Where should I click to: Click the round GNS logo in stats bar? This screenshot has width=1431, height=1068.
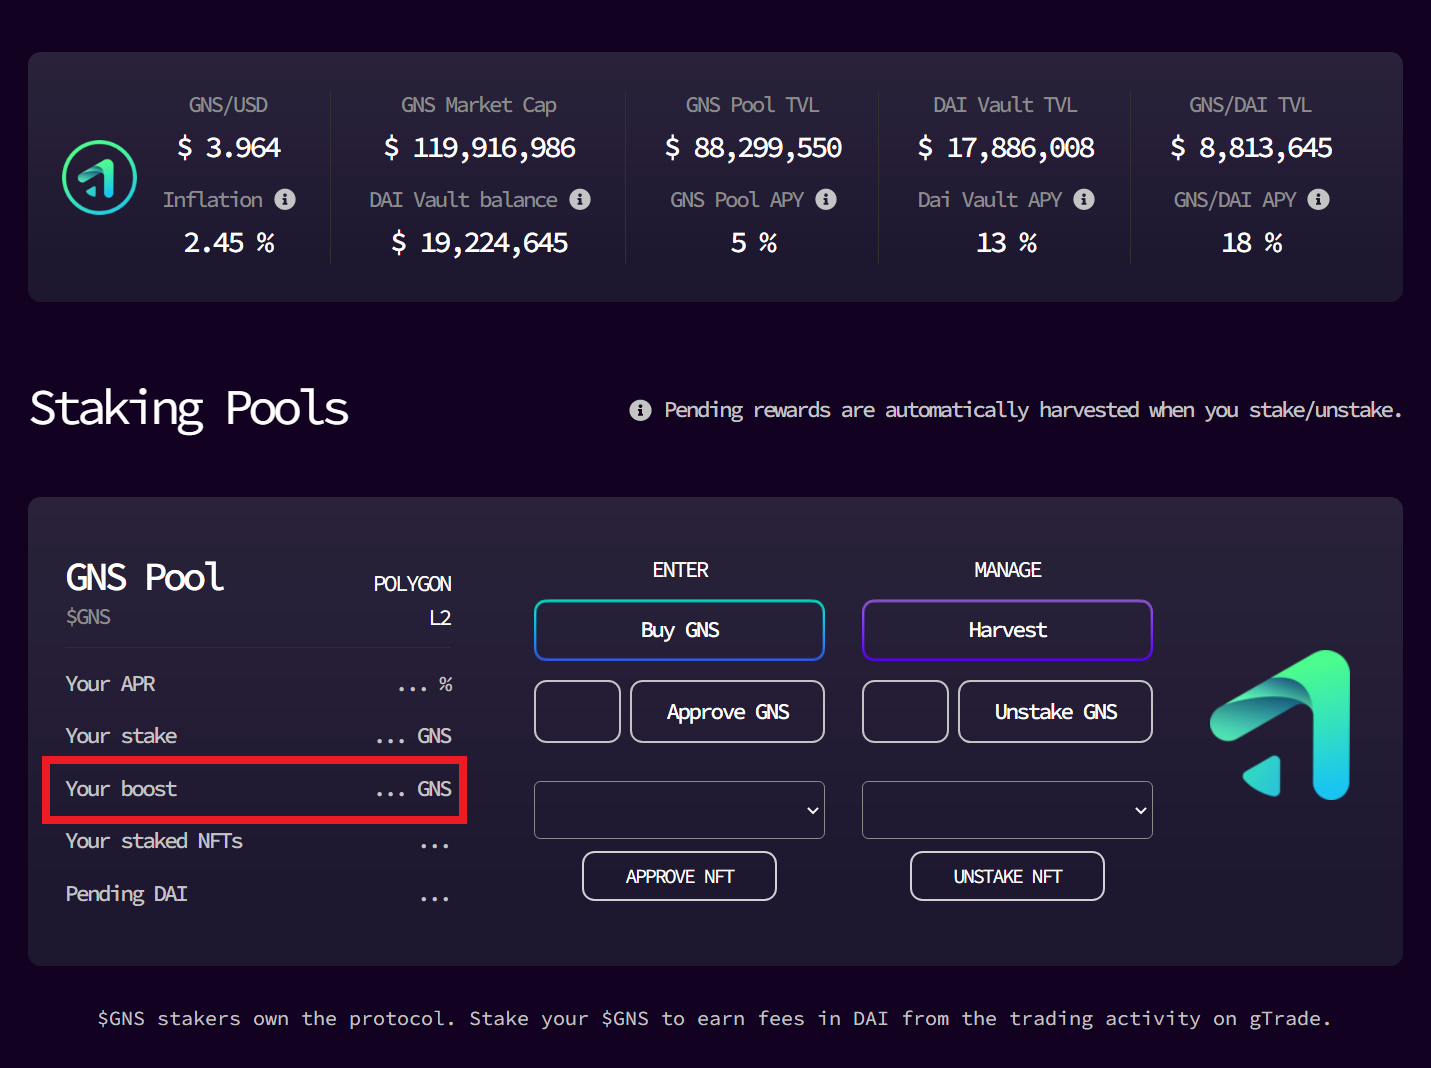(100, 178)
